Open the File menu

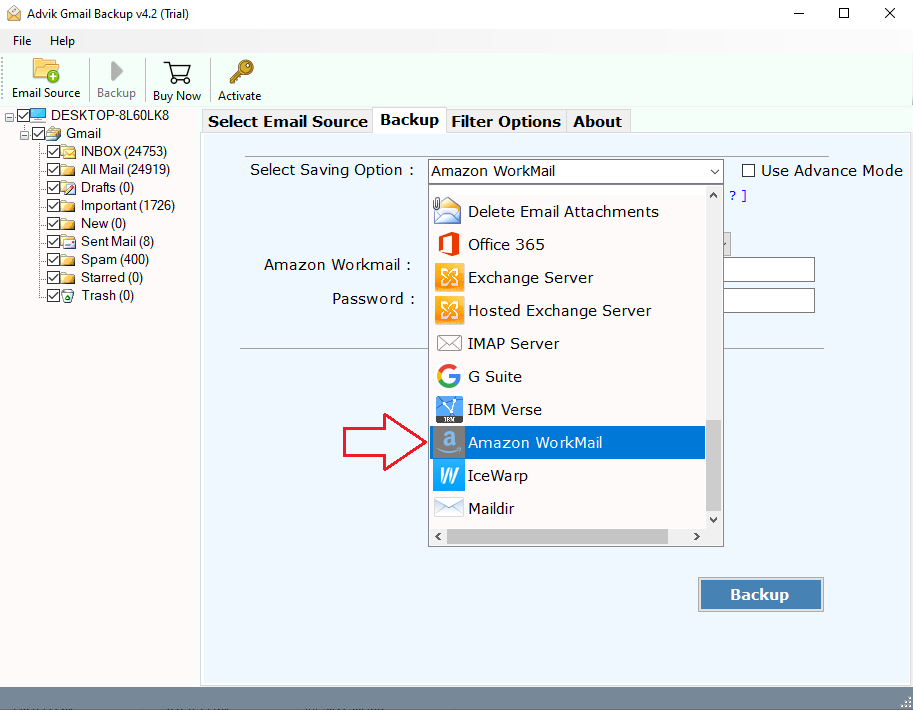(x=22, y=41)
